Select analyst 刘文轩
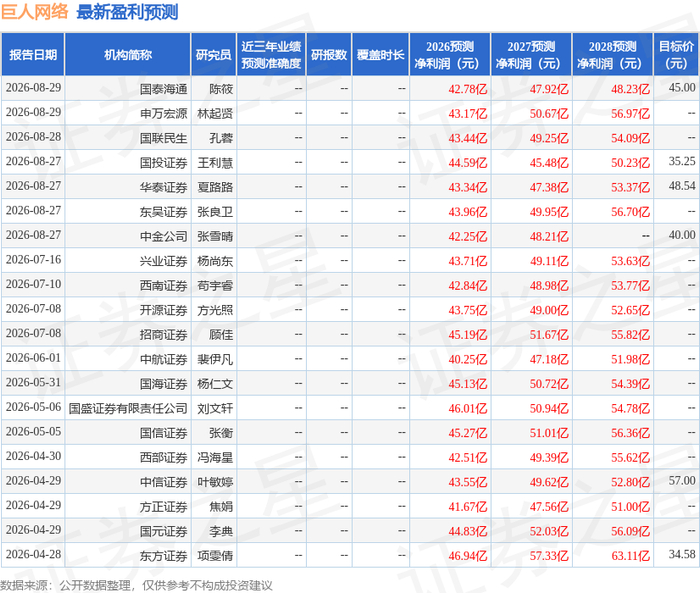 [x=215, y=408]
